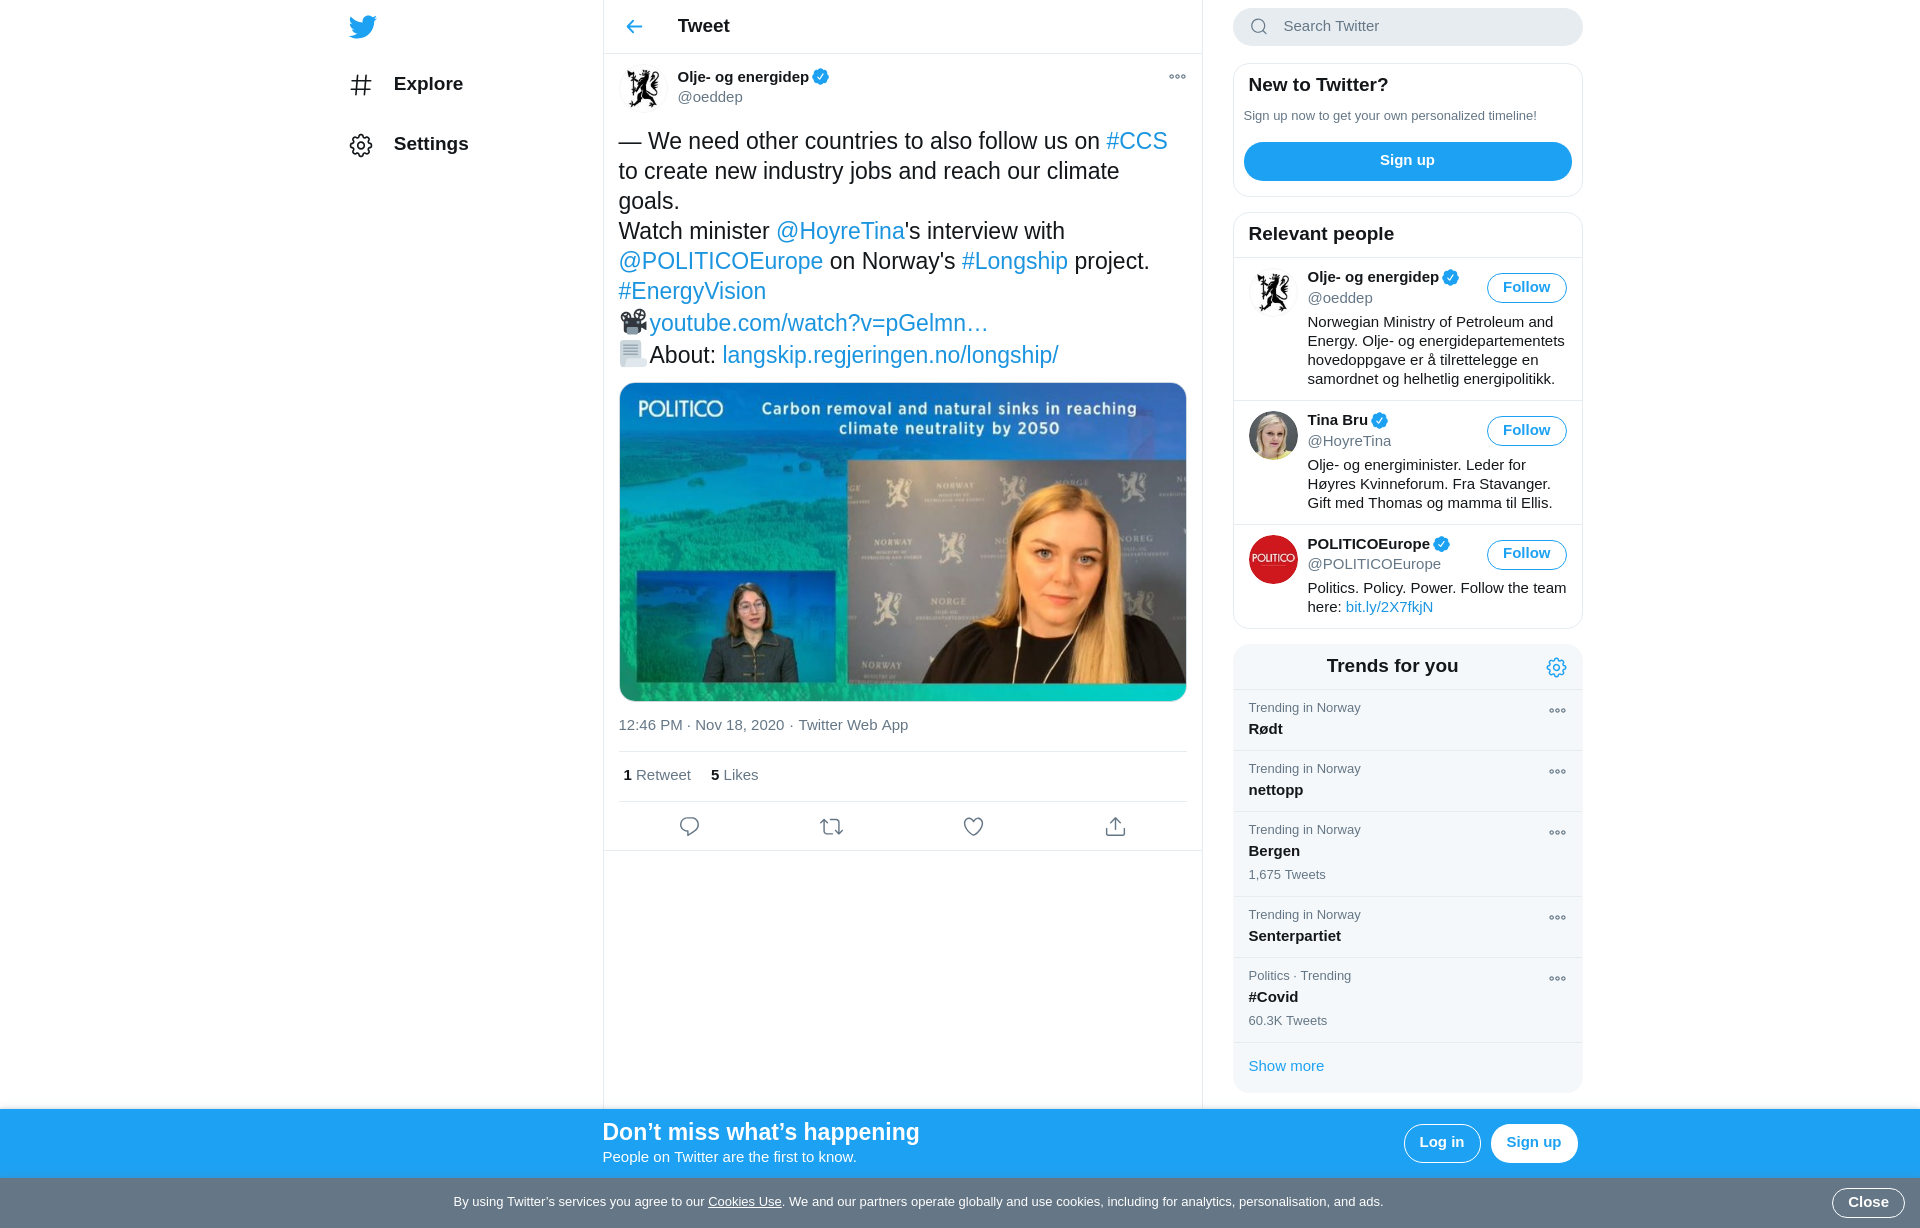Viewport: 1920px width, 1228px height.
Task: Like the tweet with heart icon
Action: click(x=973, y=826)
